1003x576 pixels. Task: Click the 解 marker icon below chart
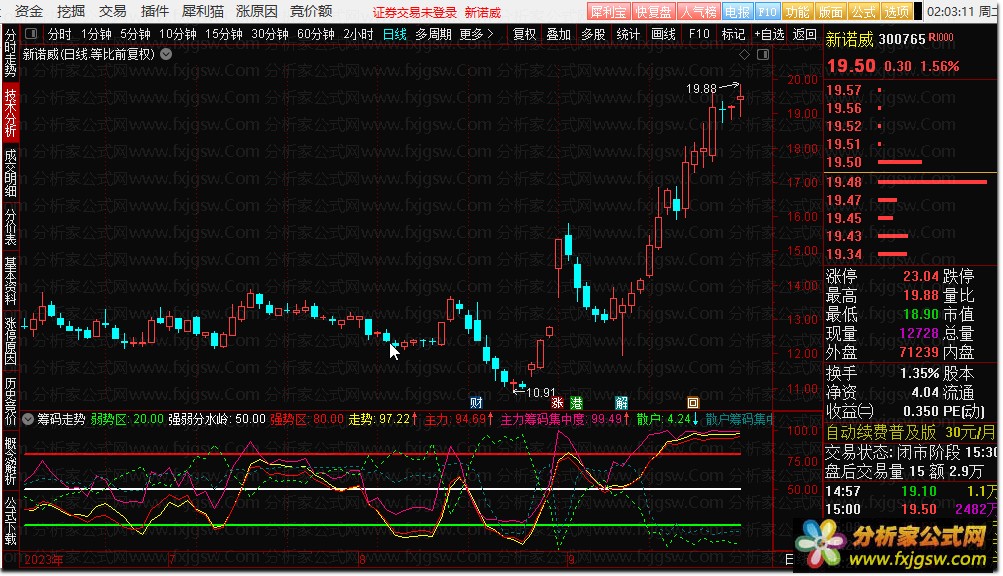[x=621, y=403]
